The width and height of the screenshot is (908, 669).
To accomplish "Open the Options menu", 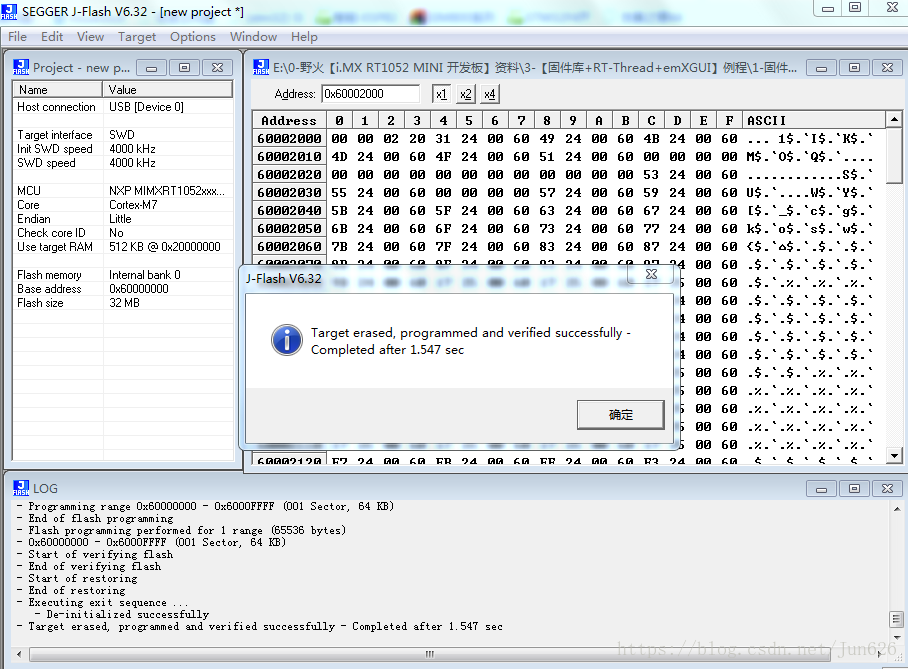I will pos(192,36).
